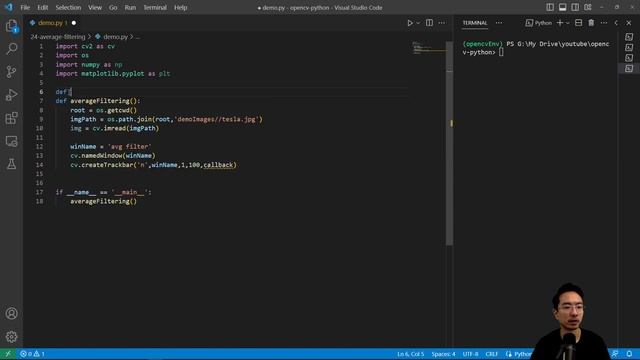The width and height of the screenshot is (640, 360).
Task: Split the editor to the right
Action: [429, 23]
